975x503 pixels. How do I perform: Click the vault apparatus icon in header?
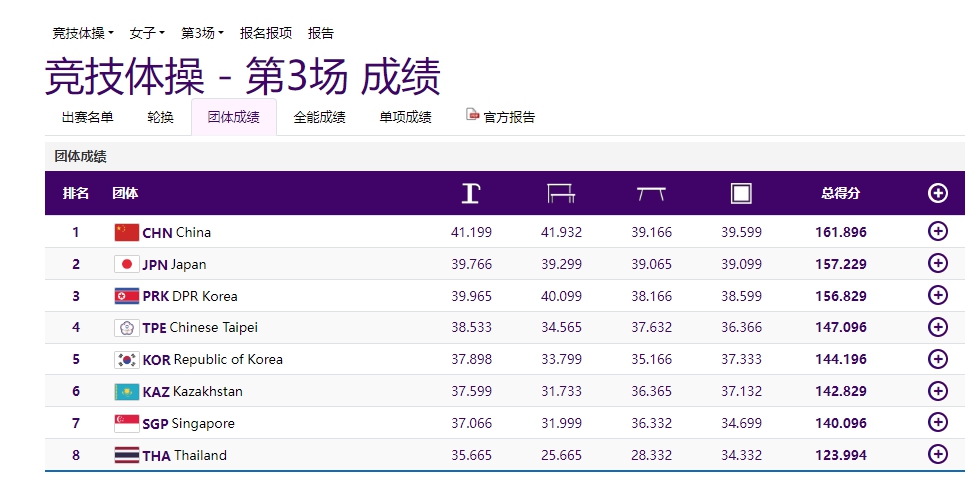tap(471, 193)
